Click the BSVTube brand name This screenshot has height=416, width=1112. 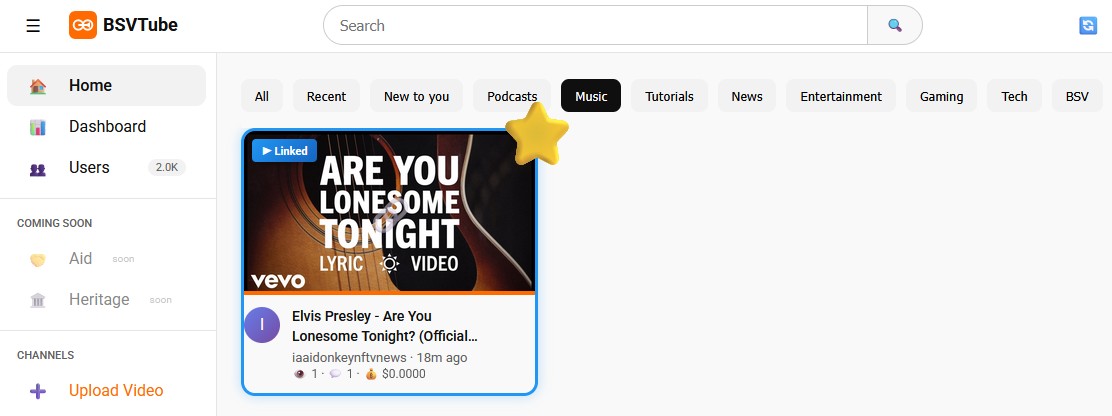click(140, 26)
